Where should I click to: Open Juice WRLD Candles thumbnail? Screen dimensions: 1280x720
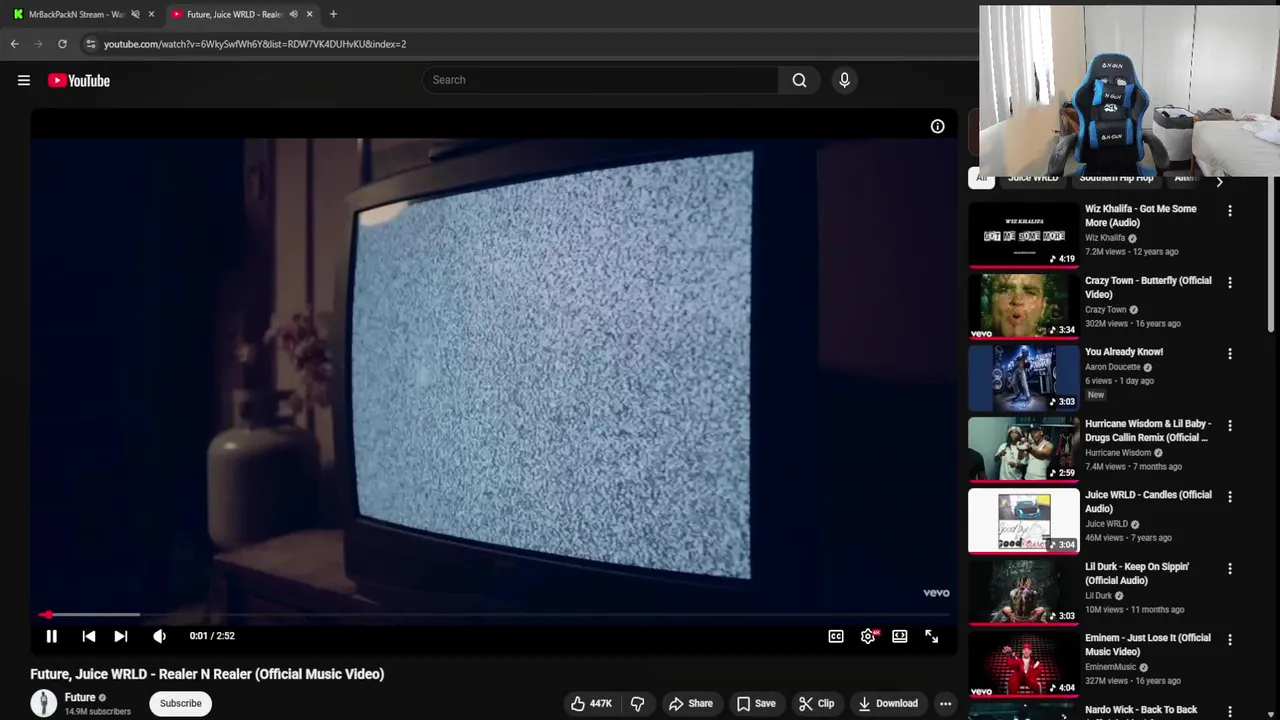(1024, 521)
